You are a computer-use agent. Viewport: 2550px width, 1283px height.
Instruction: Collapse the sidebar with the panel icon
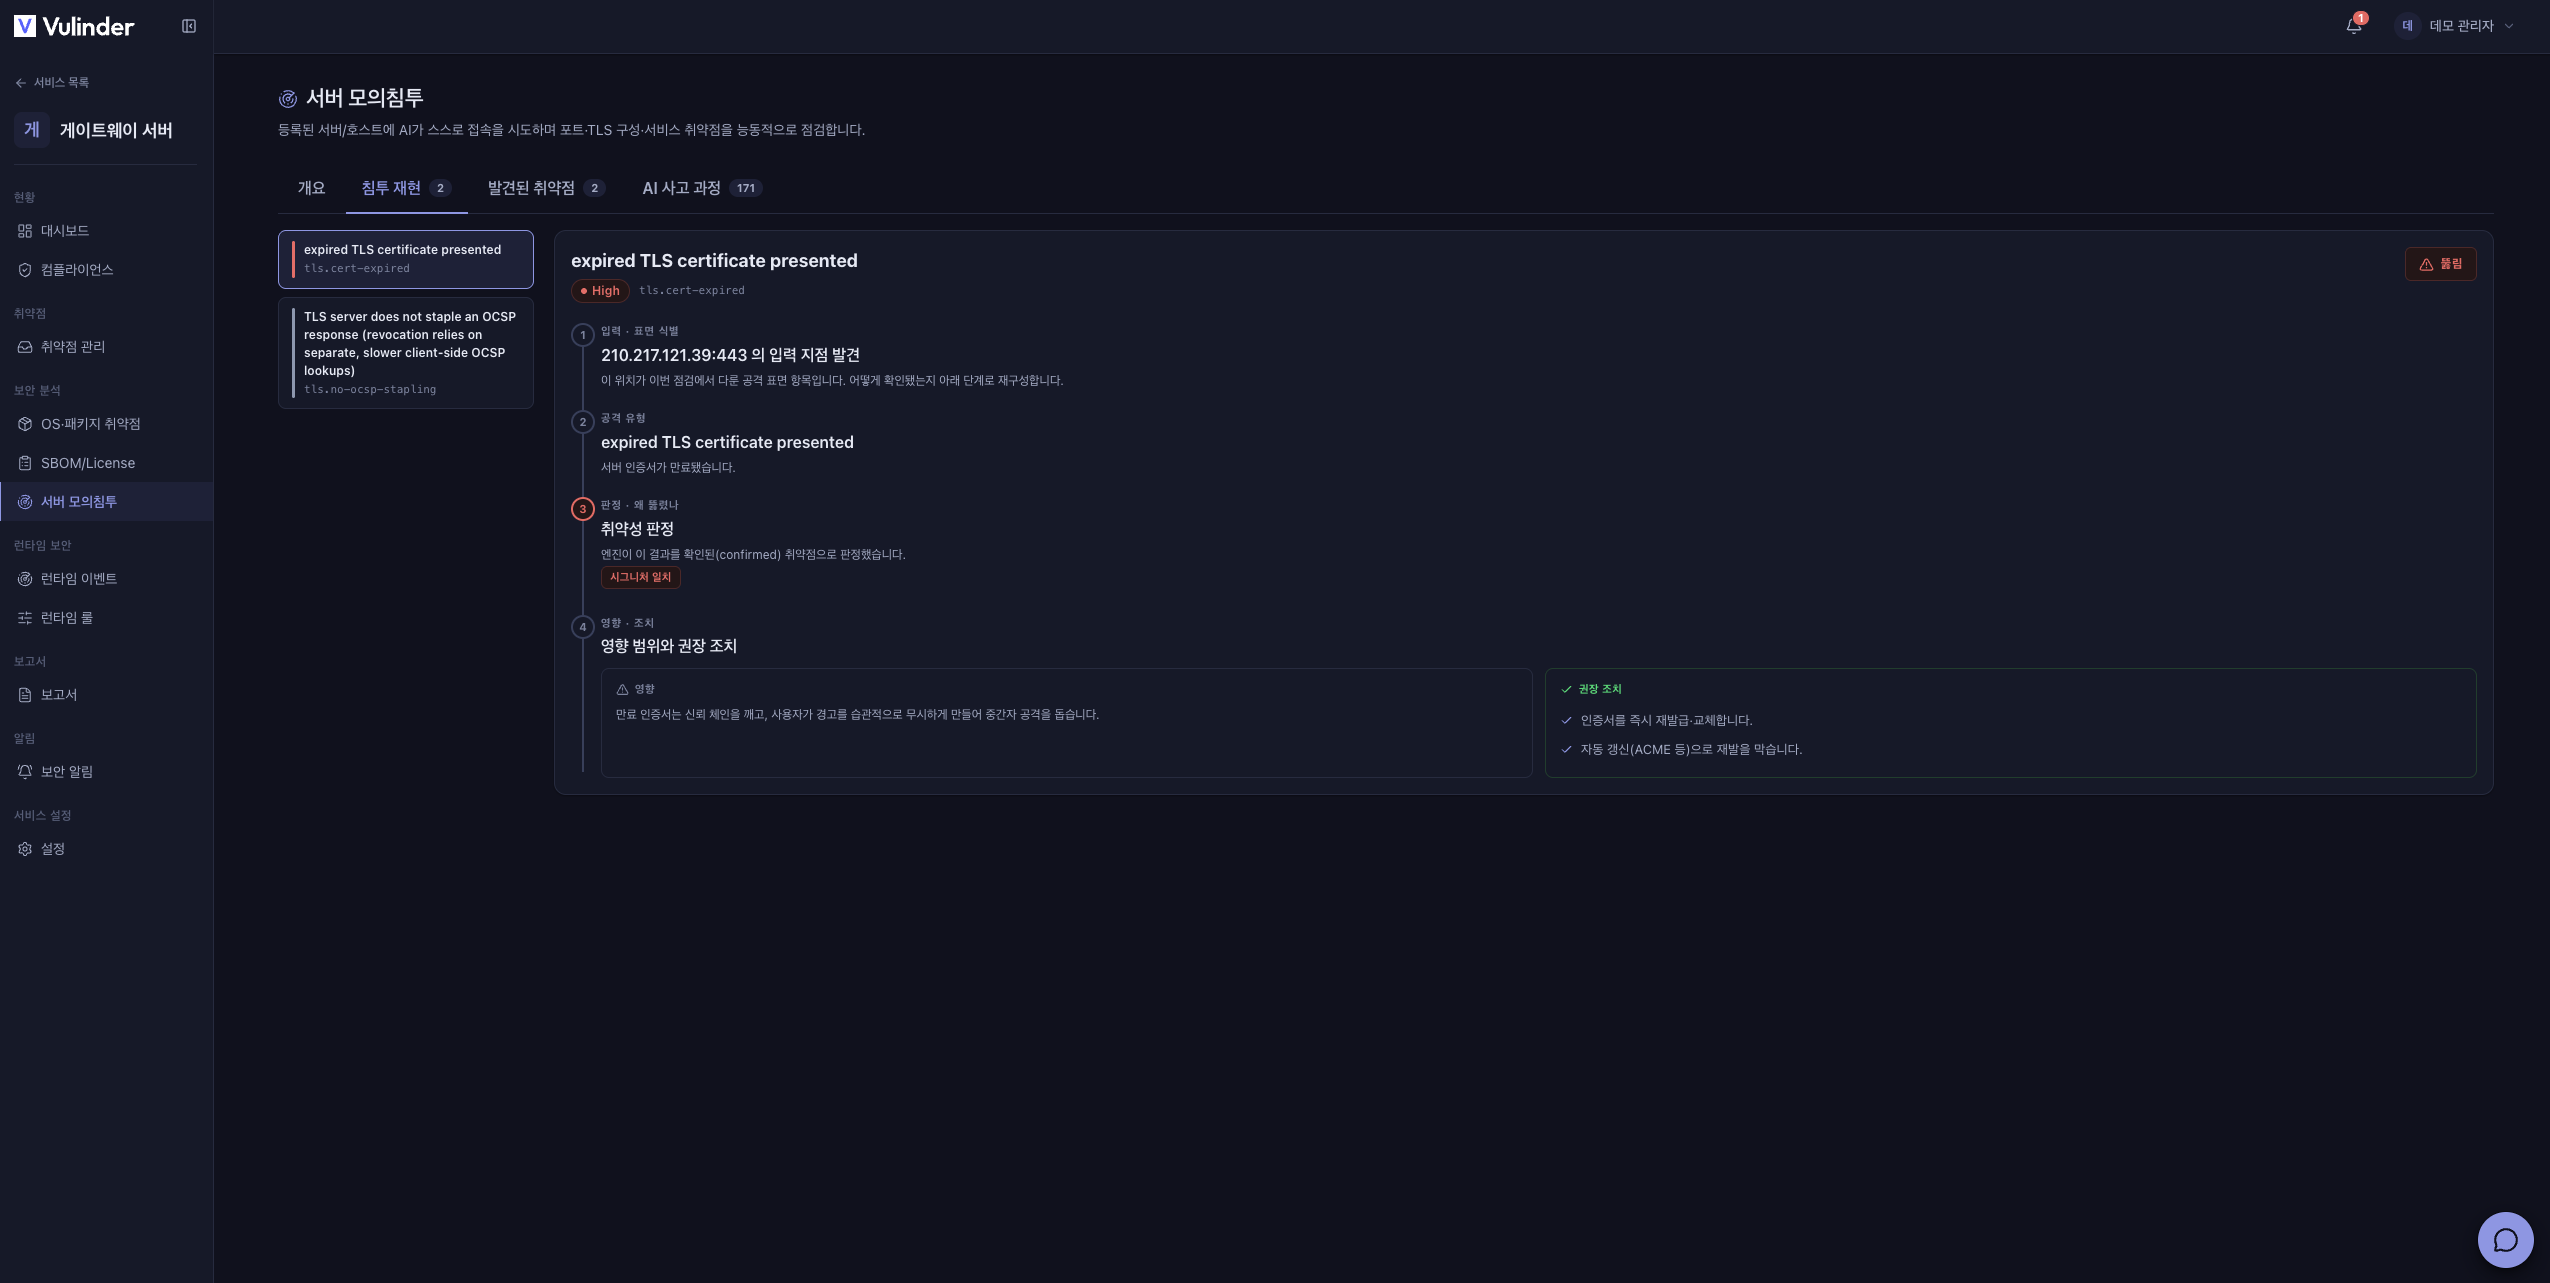pyautogui.click(x=189, y=26)
